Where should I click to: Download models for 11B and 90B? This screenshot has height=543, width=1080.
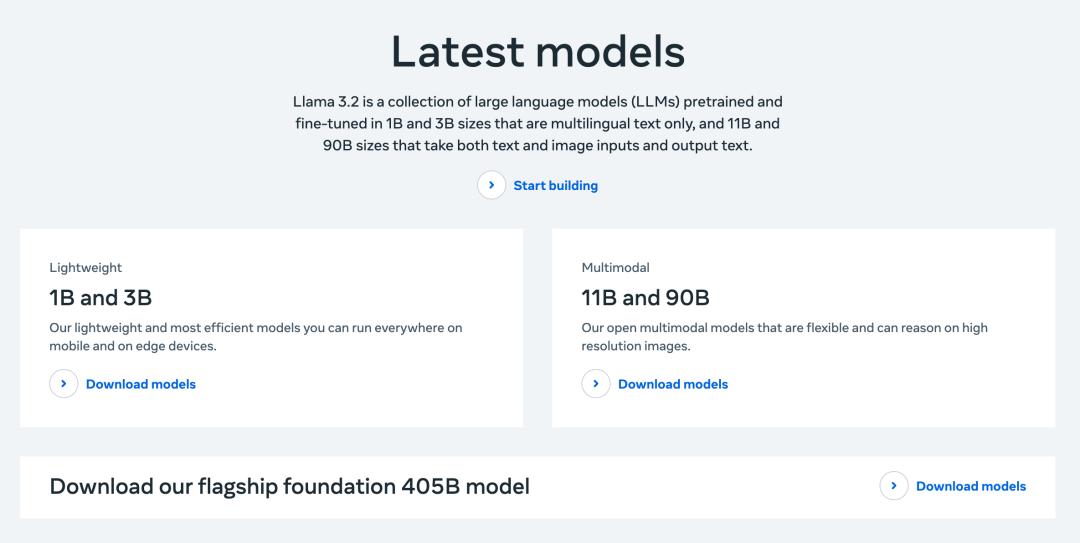point(673,384)
